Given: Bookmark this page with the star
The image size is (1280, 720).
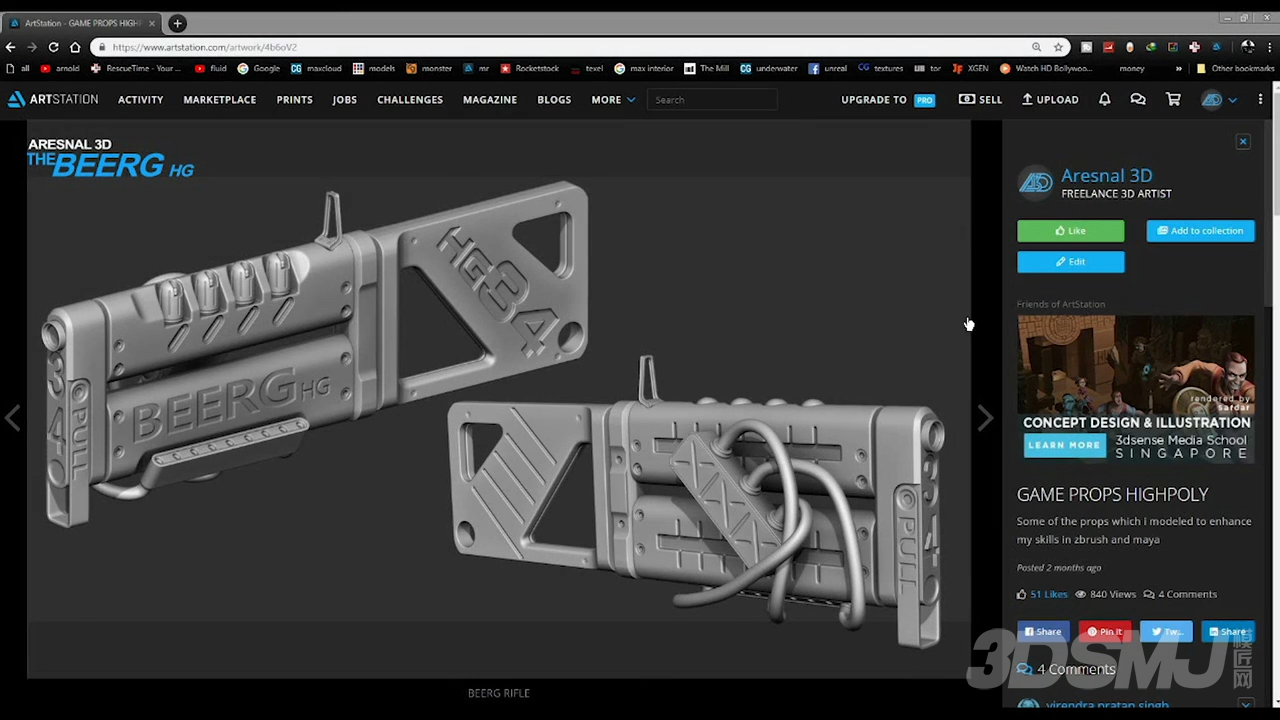Looking at the screenshot, I should pos(1058,47).
